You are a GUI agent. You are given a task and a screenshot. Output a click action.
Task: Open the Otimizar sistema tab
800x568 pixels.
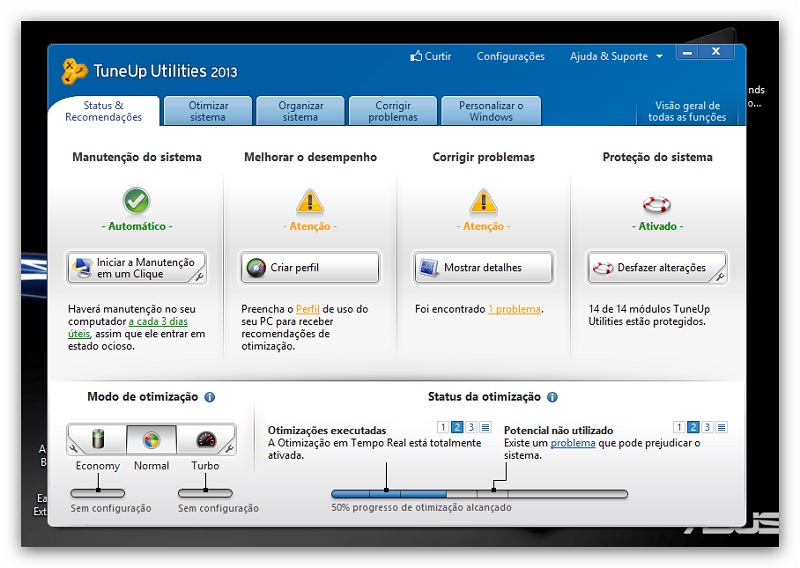pos(208,111)
